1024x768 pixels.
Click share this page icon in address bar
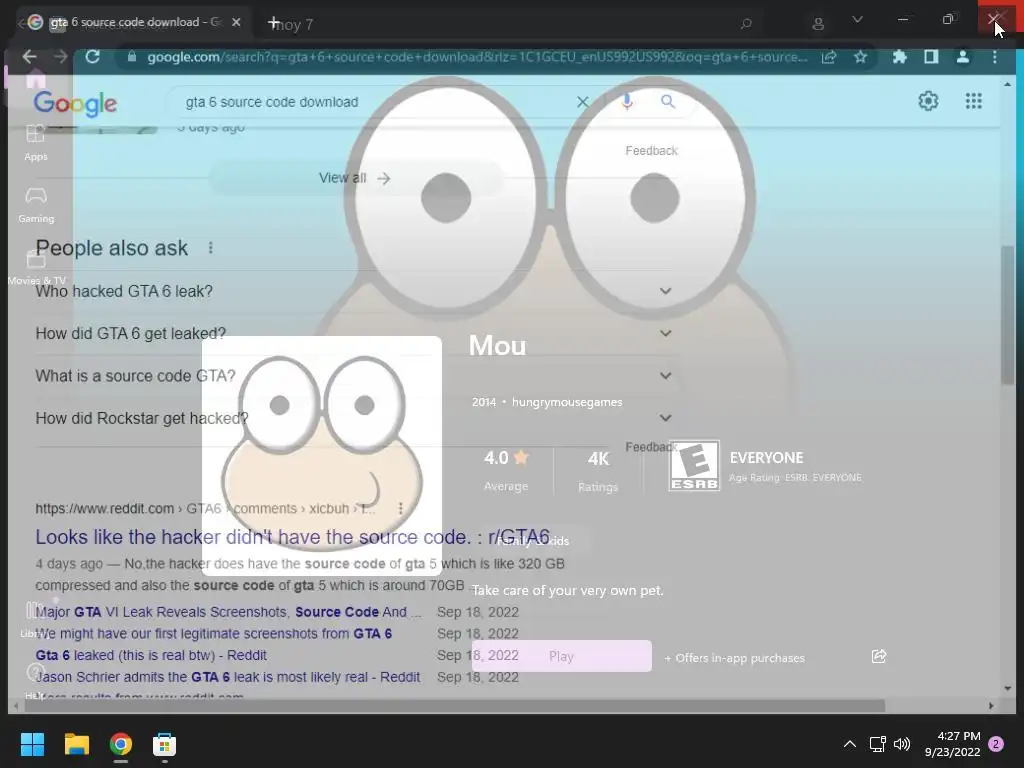tap(829, 57)
